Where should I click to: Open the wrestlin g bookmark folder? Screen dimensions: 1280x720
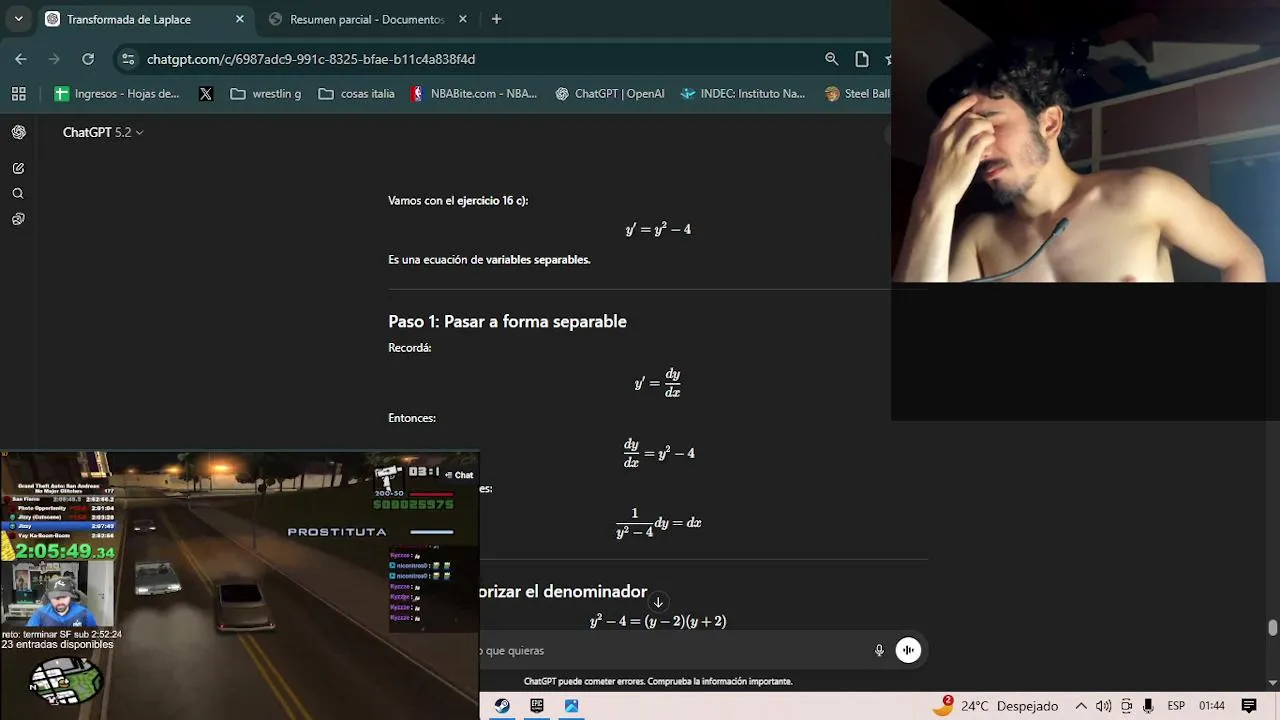[265, 93]
